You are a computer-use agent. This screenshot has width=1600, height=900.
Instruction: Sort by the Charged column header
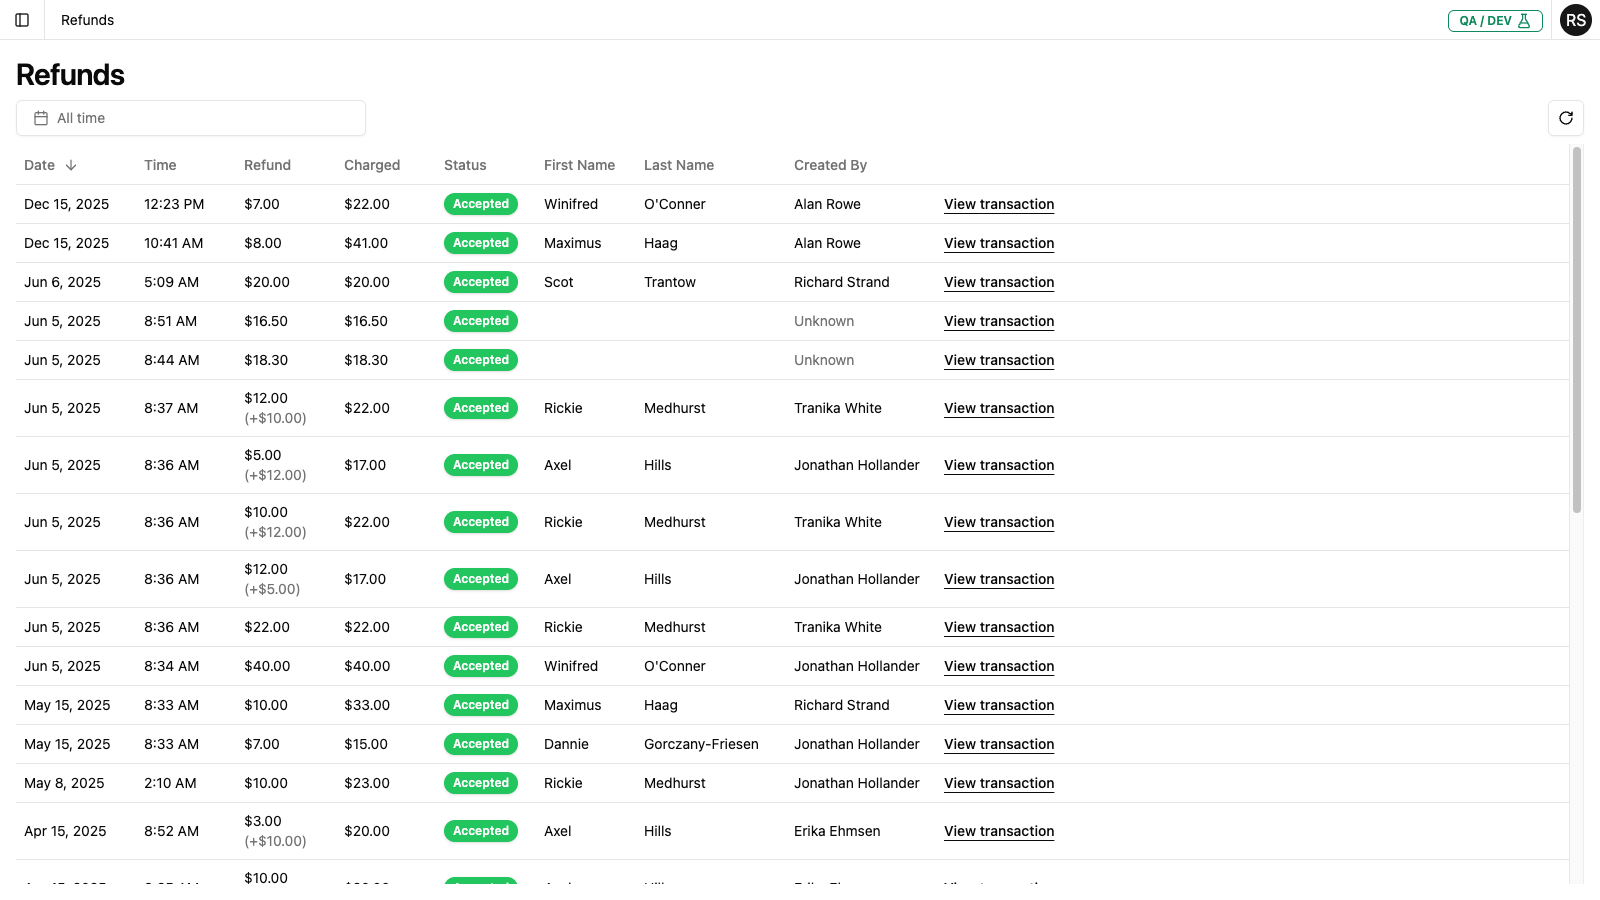(371, 165)
